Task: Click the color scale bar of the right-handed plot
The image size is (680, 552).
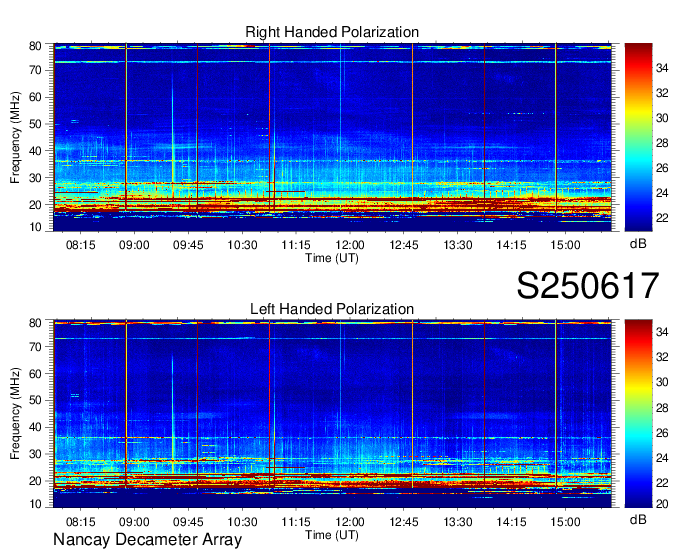Action: tap(638, 137)
